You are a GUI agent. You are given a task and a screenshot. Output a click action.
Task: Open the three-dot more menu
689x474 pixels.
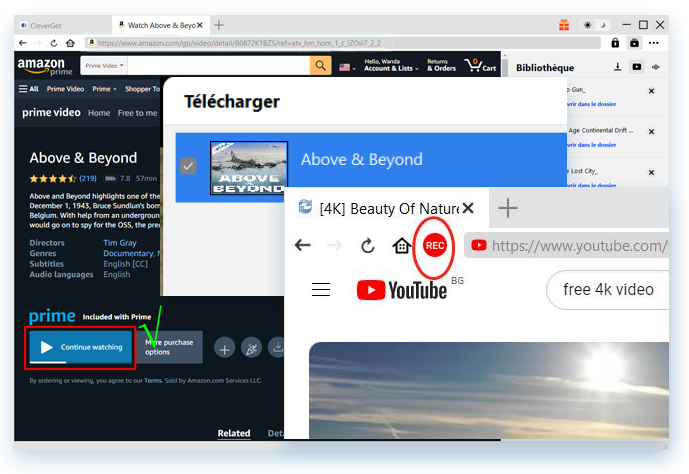654,43
